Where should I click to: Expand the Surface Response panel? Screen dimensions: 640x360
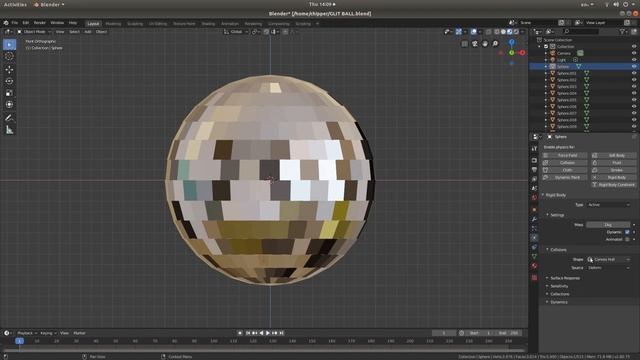564,278
